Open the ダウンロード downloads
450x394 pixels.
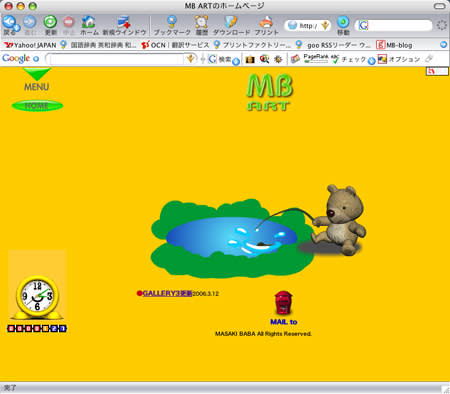click(x=231, y=25)
